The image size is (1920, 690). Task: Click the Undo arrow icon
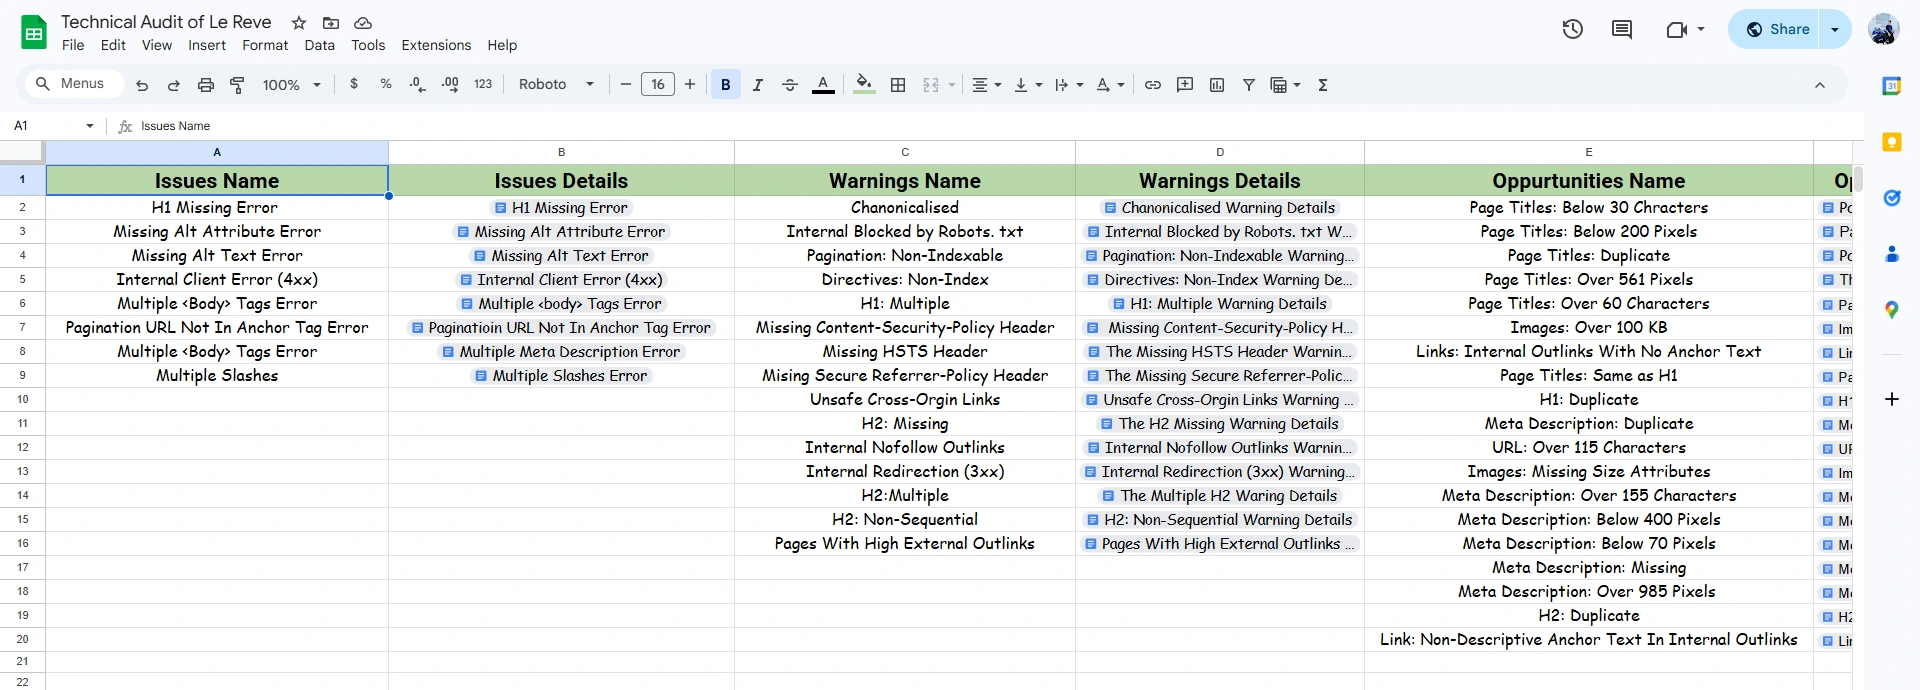click(x=142, y=85)
